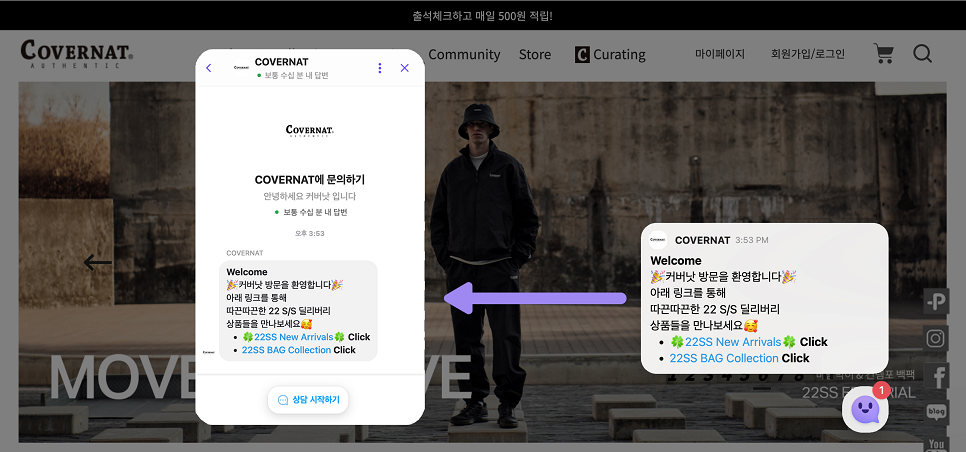This screenshot has height=452, width=966.
Task: Open the Curating menu item
Action: [610, 54]
